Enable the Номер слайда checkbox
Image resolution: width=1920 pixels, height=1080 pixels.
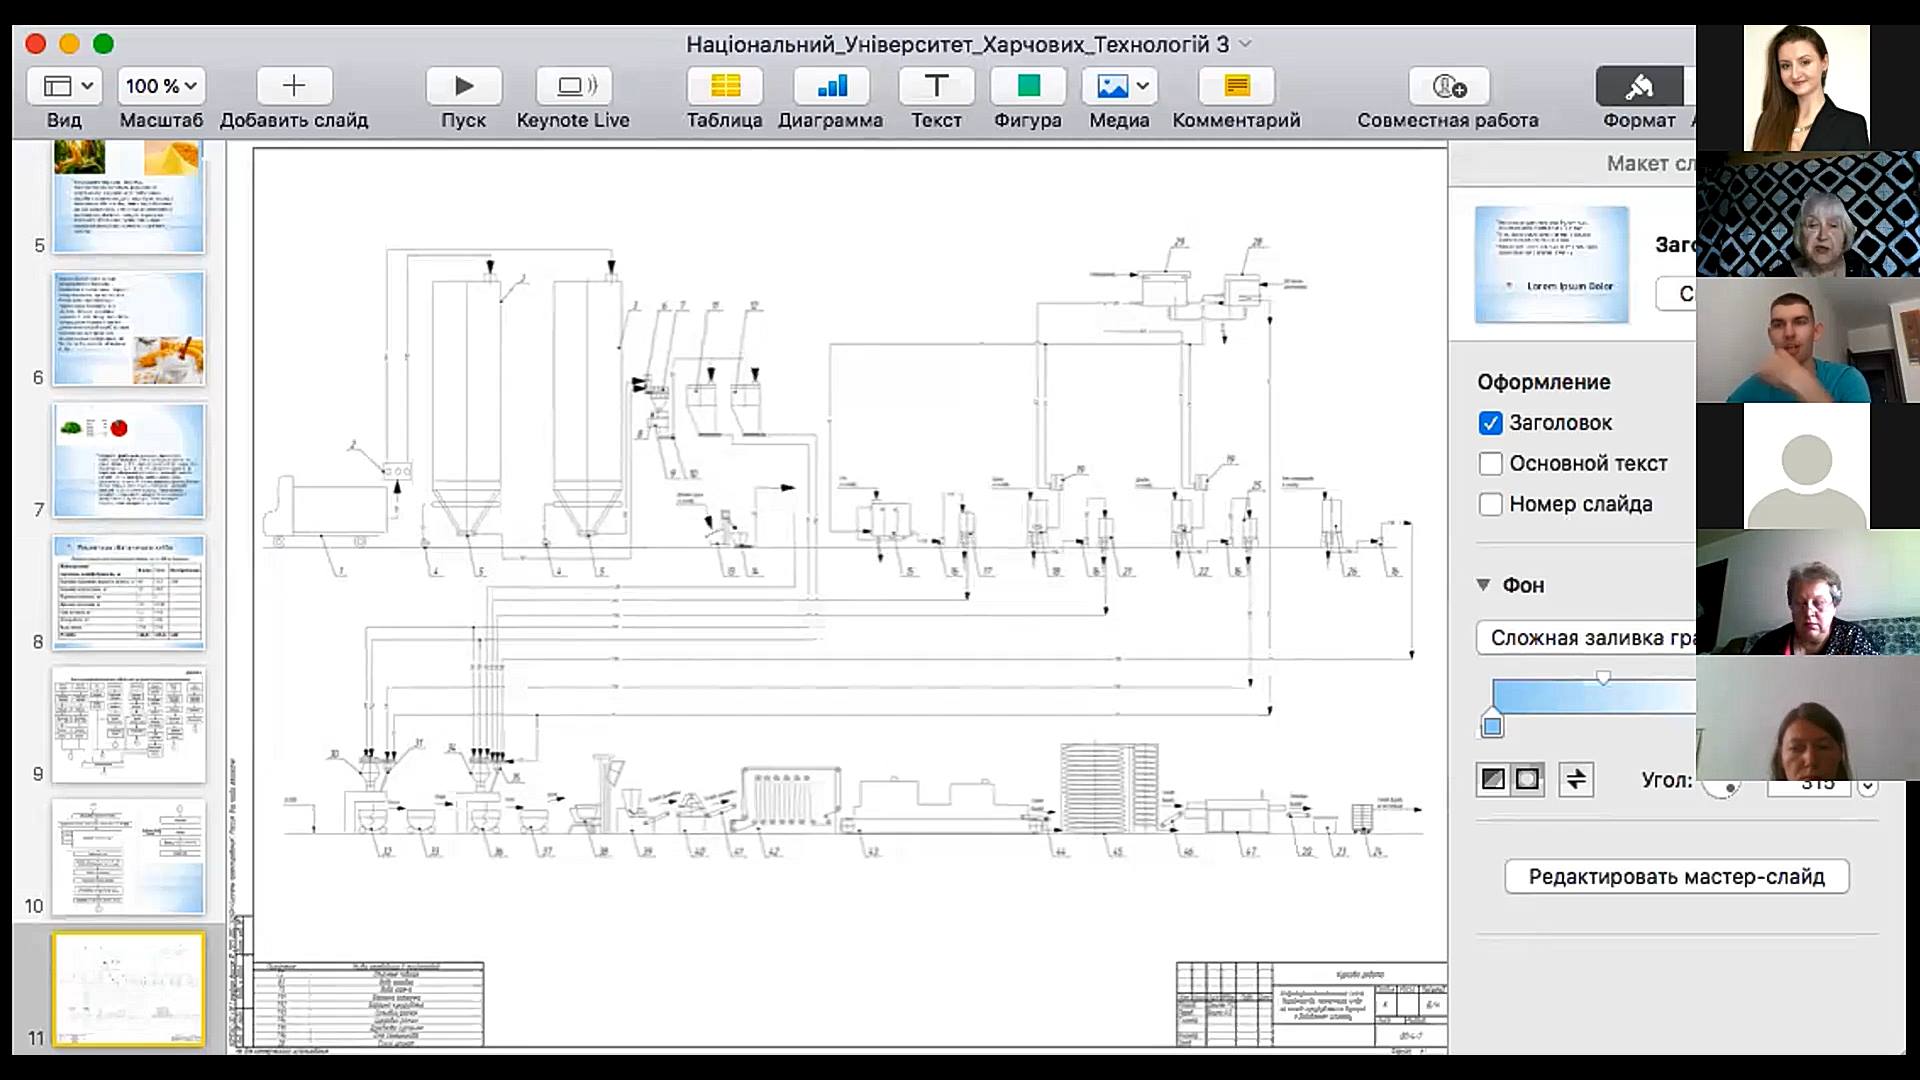1490,505
